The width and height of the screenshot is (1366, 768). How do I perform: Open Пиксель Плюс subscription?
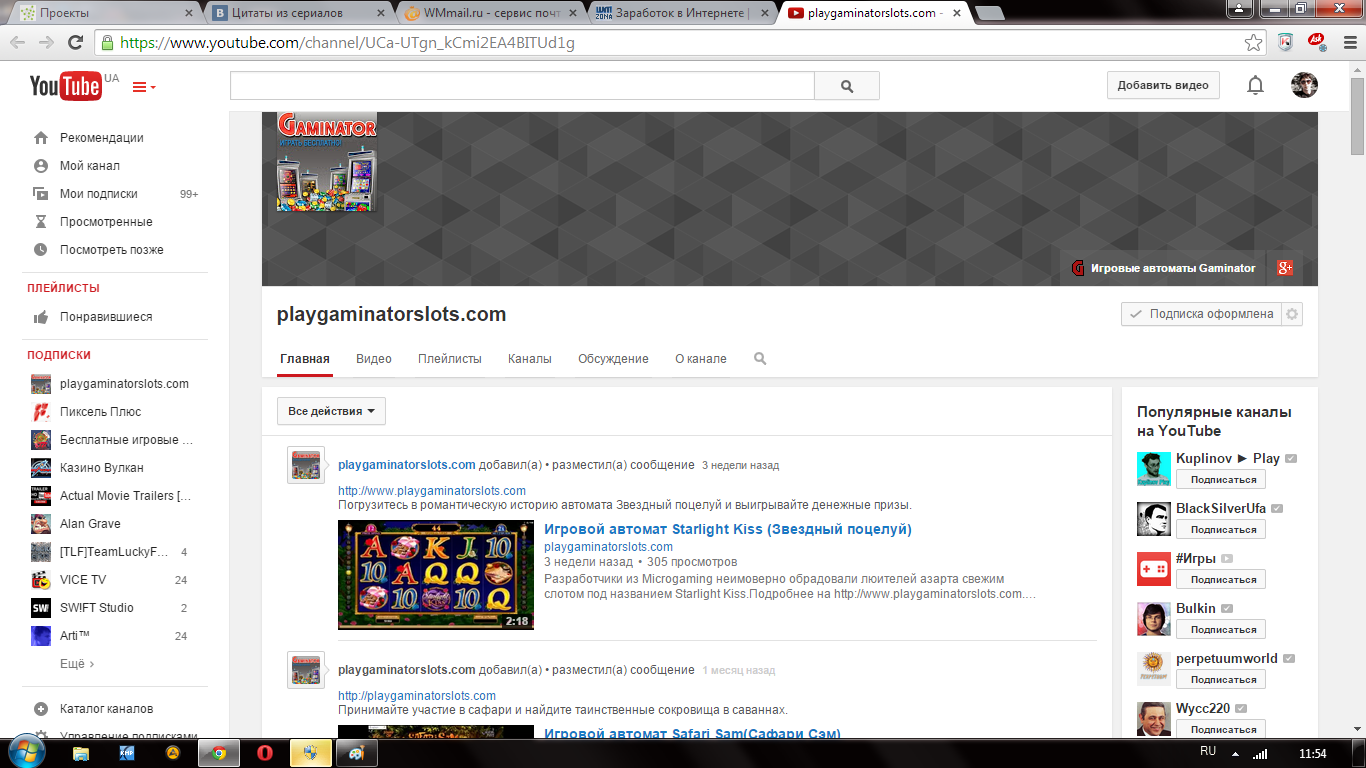(x=100, y=412)
